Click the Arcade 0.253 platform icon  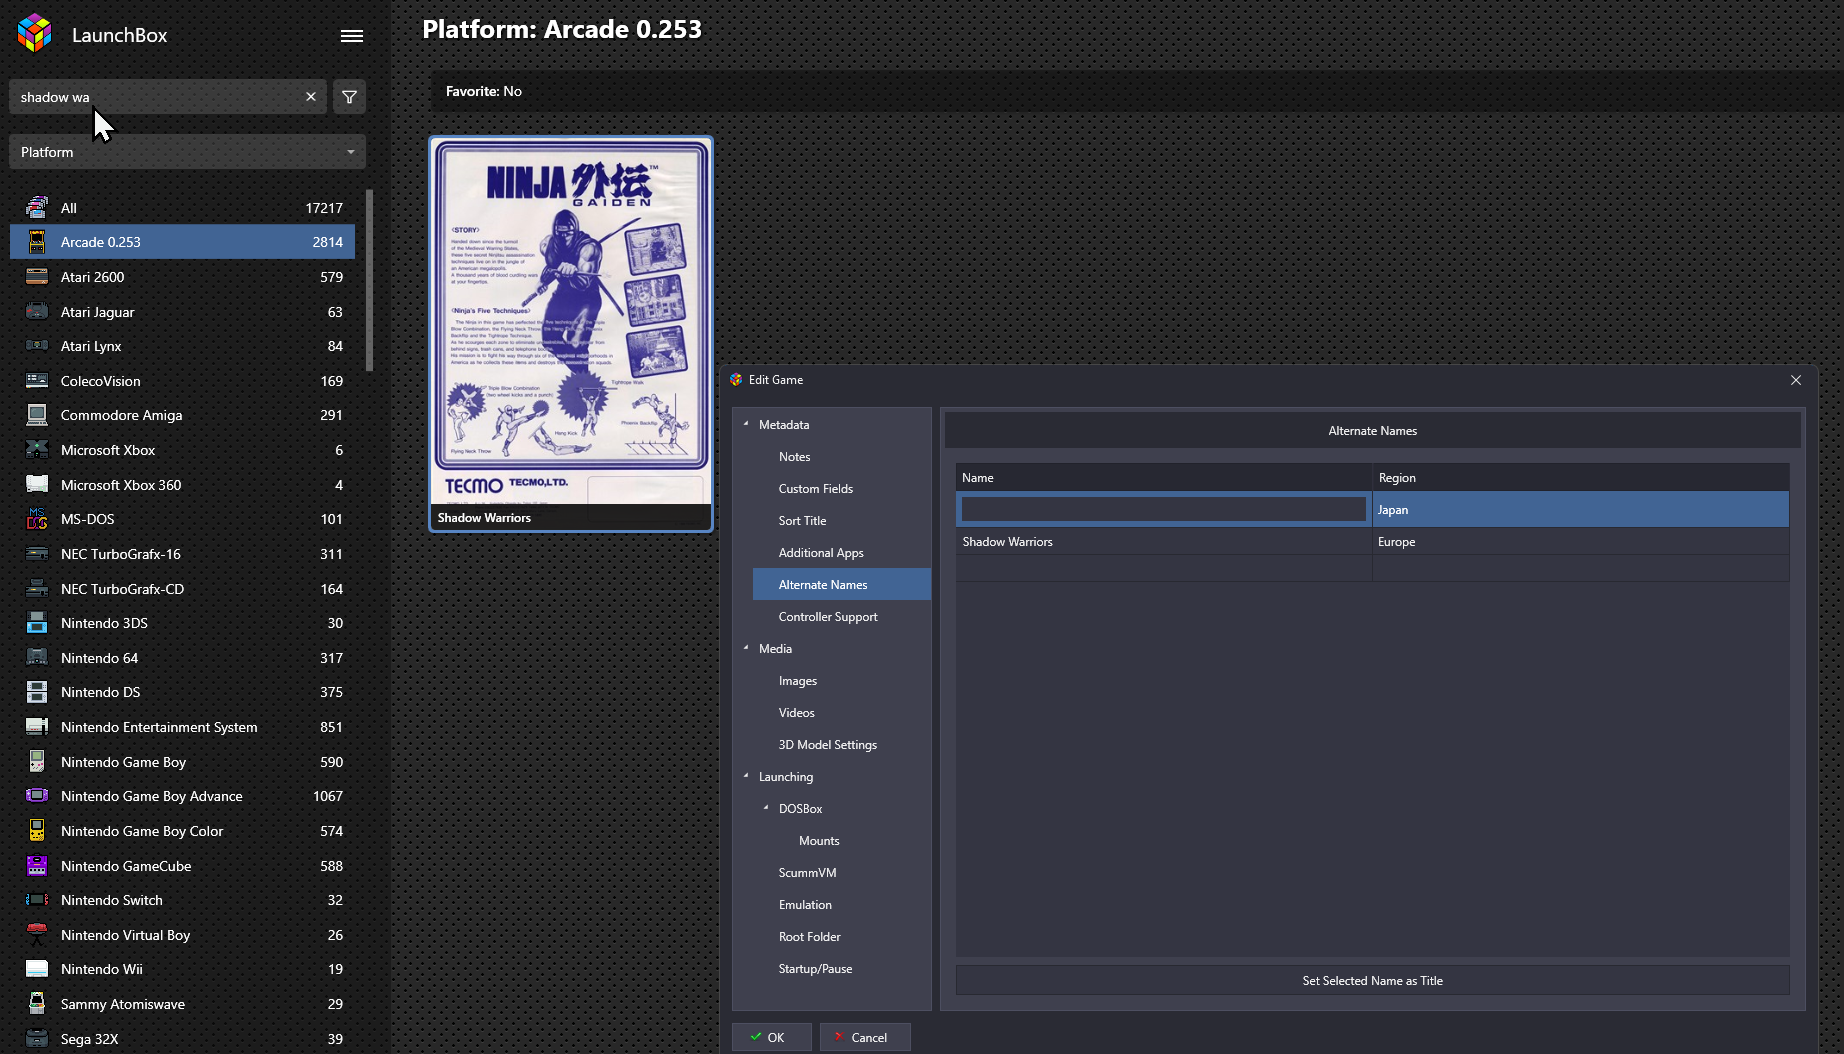[x=37, y=242]
